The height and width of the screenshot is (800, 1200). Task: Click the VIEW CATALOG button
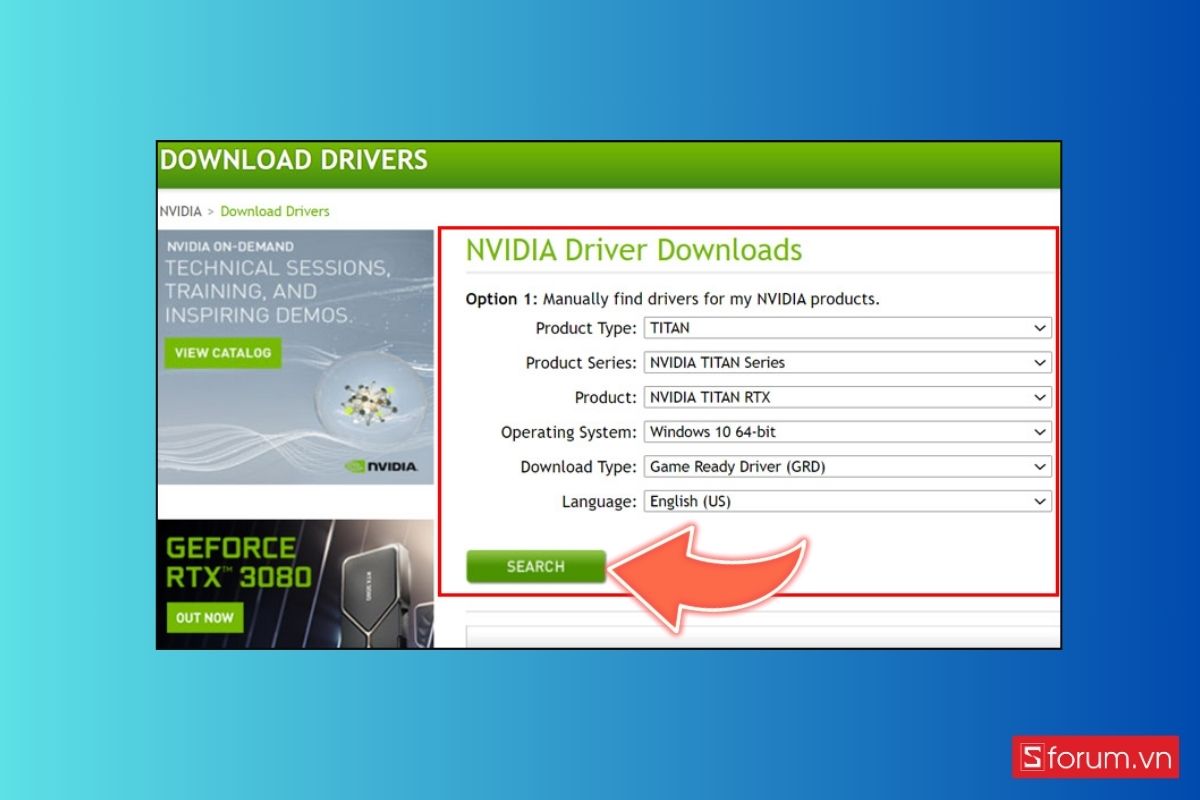(x=223, y=353)
